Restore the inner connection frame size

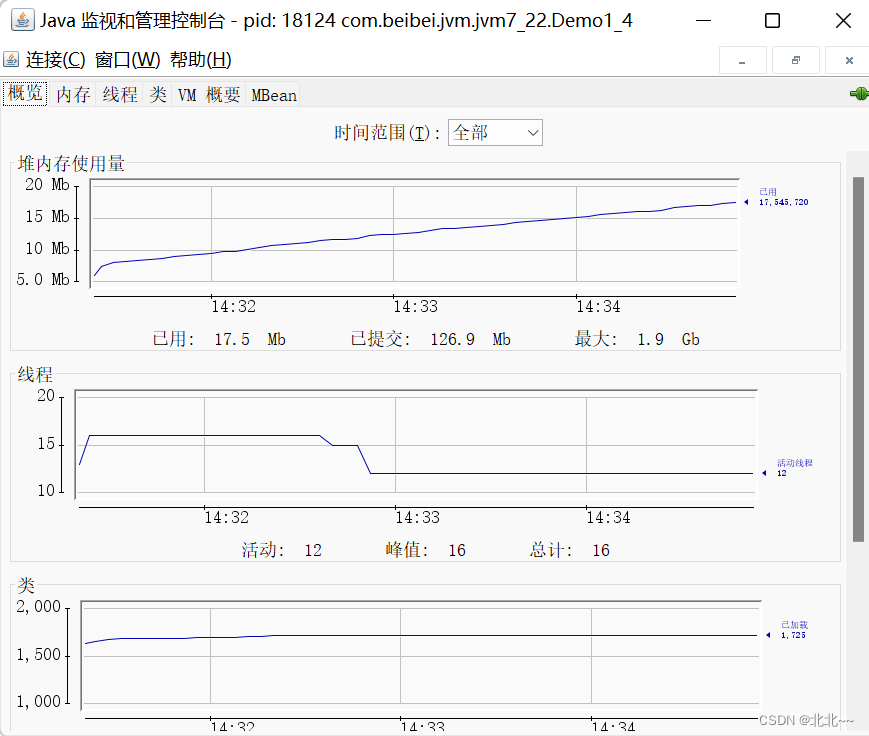pyautogui.click(x=796, y=60)
